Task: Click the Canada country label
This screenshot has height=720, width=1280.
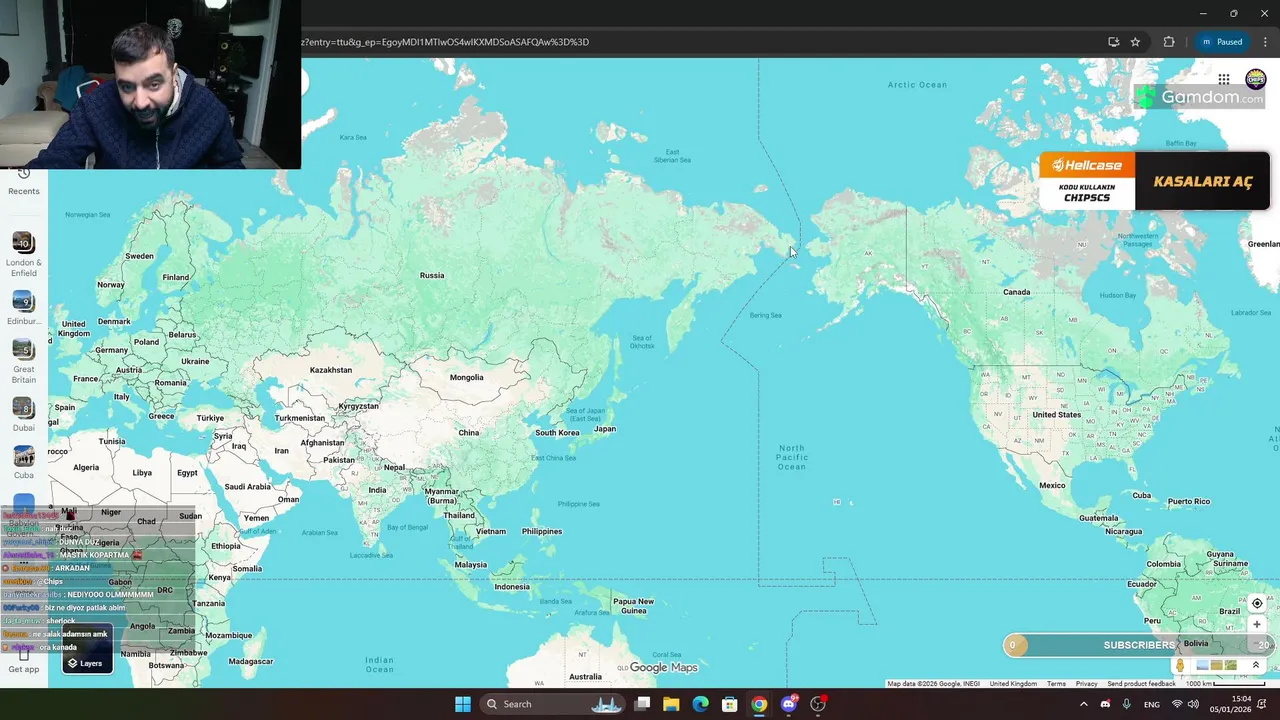Action: [x=1016, y=292]
